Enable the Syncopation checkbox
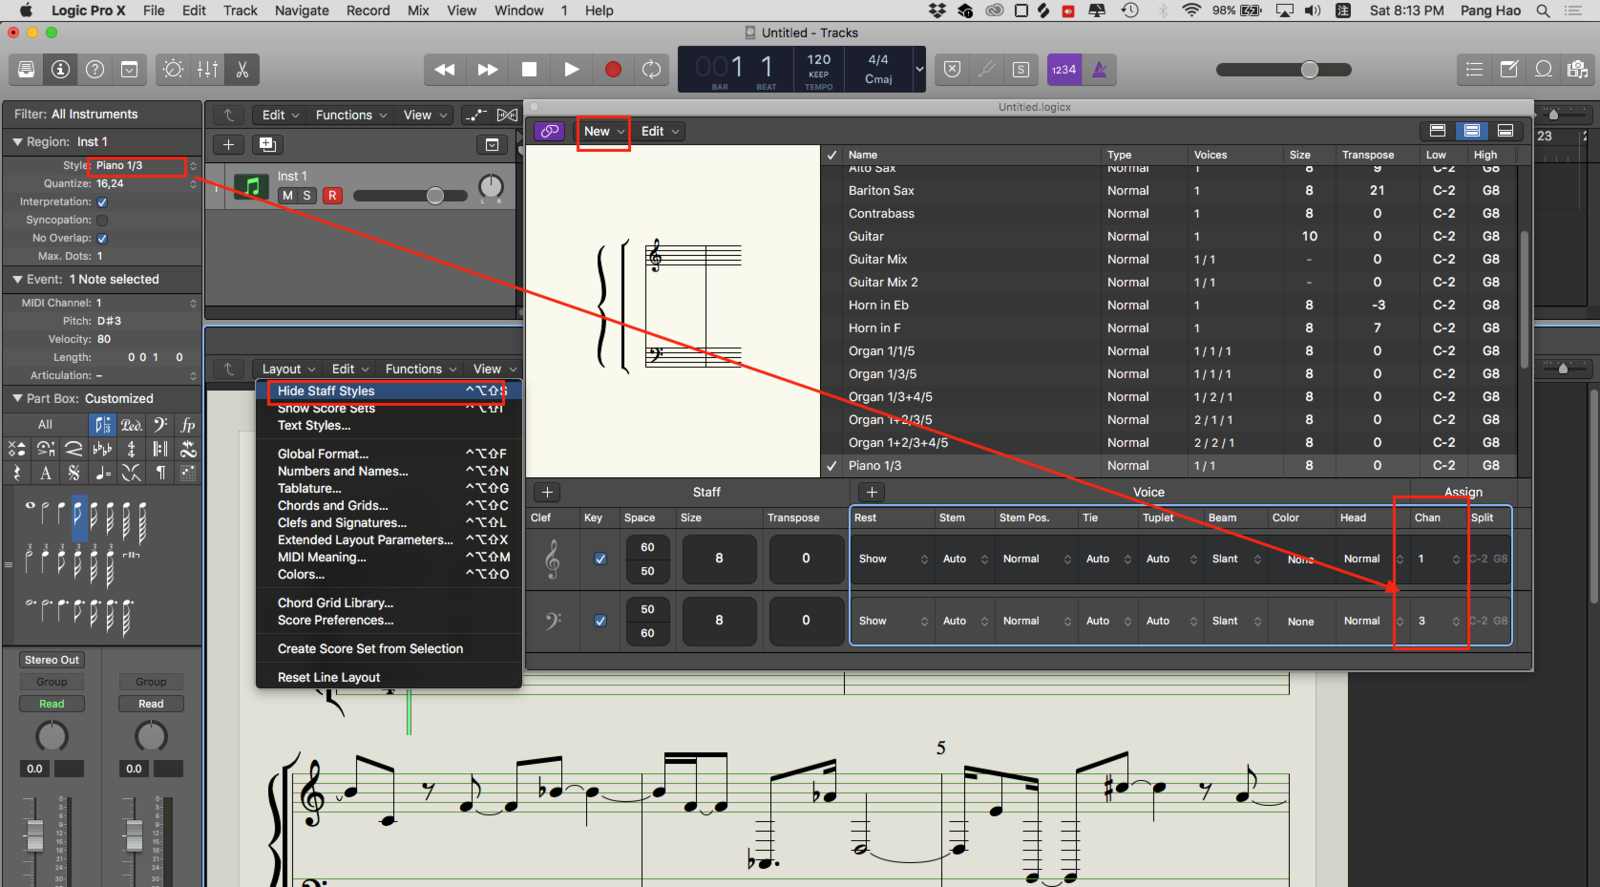 coord(102,220)
